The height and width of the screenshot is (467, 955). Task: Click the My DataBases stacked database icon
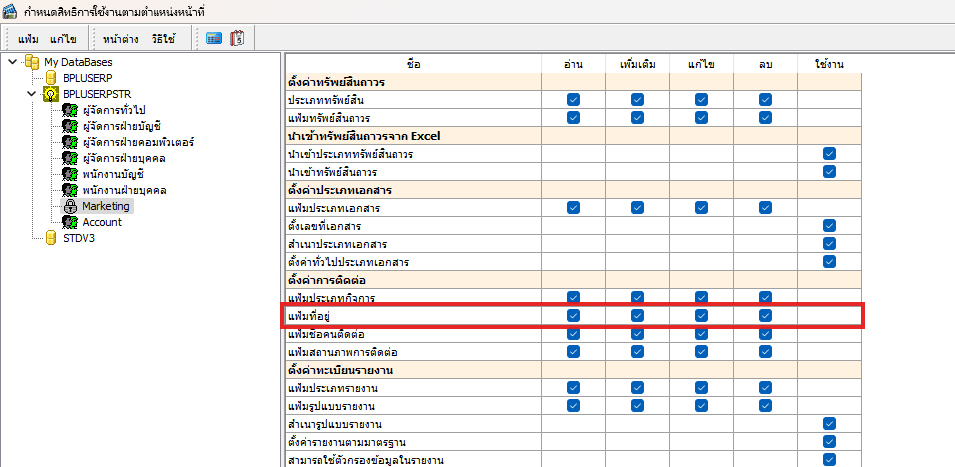point(33,62)
